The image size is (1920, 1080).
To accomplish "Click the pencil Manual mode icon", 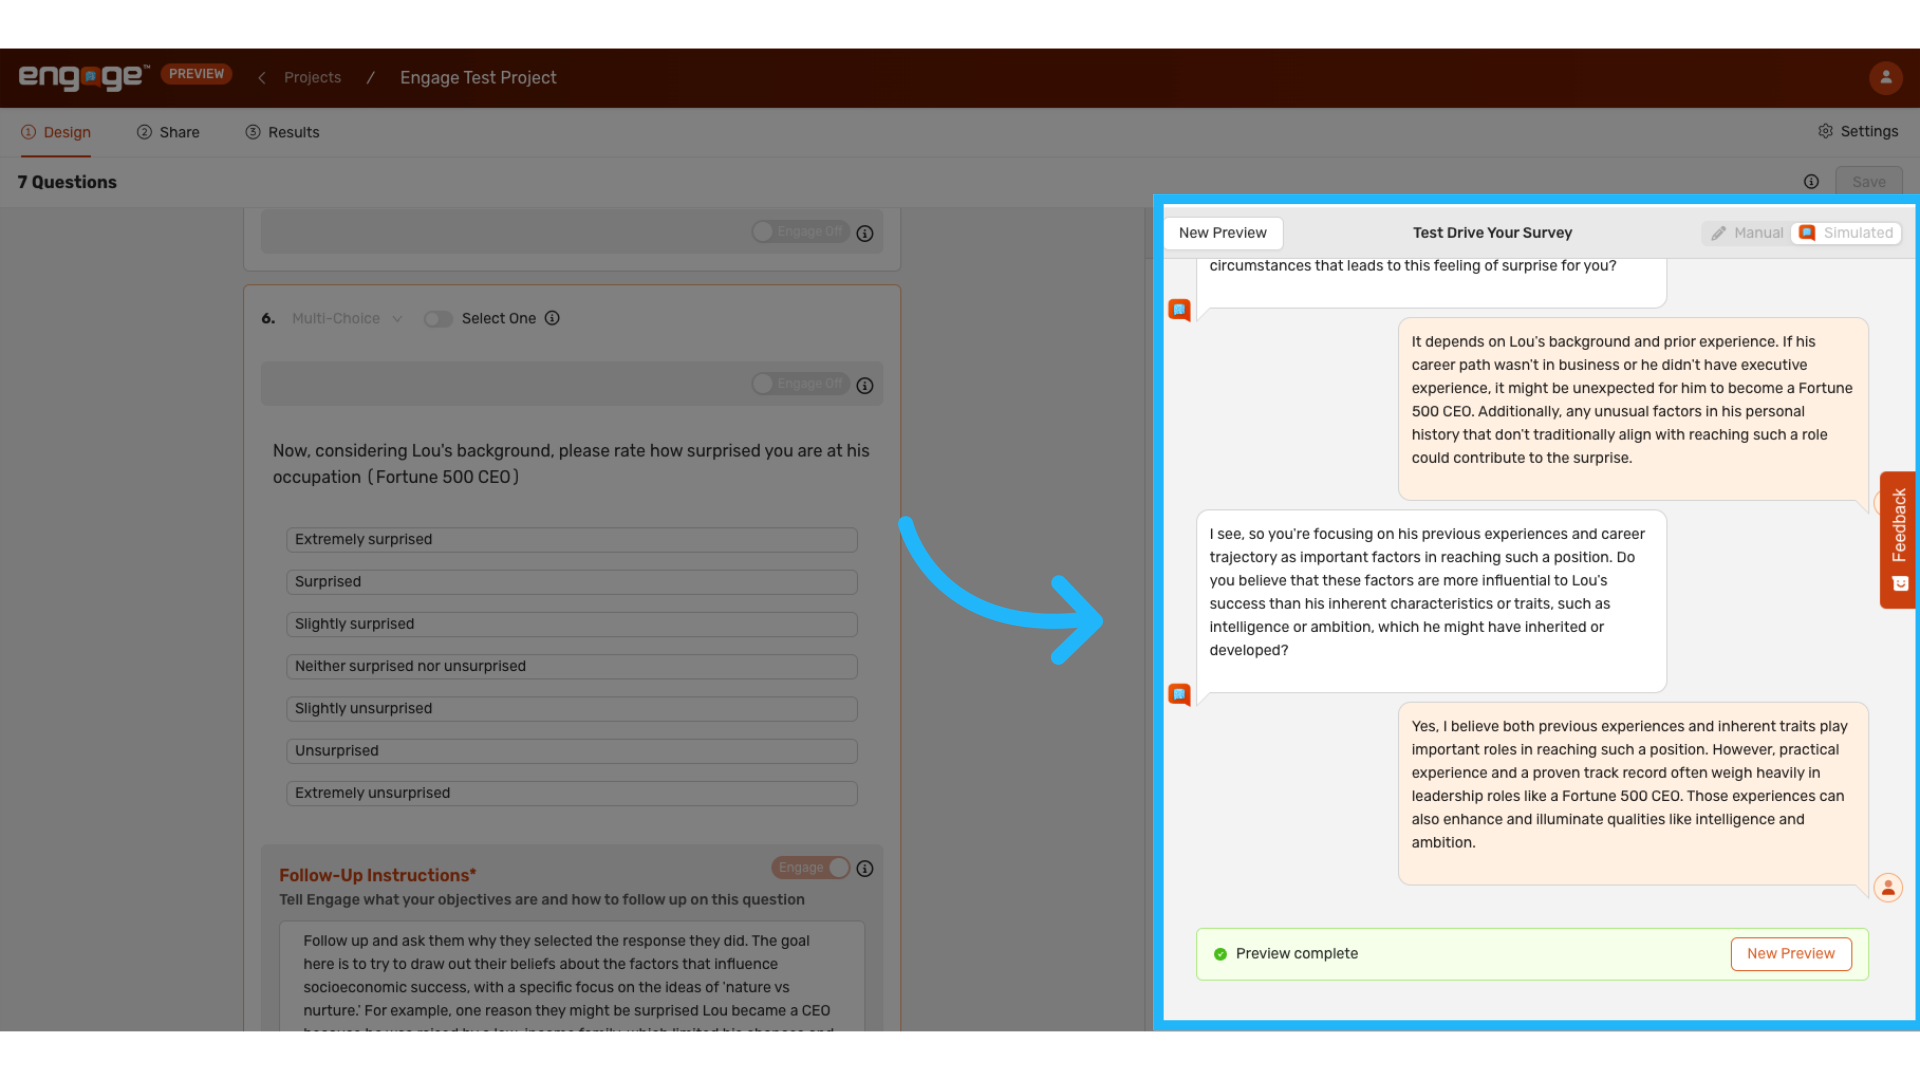I will point(1718,233).
